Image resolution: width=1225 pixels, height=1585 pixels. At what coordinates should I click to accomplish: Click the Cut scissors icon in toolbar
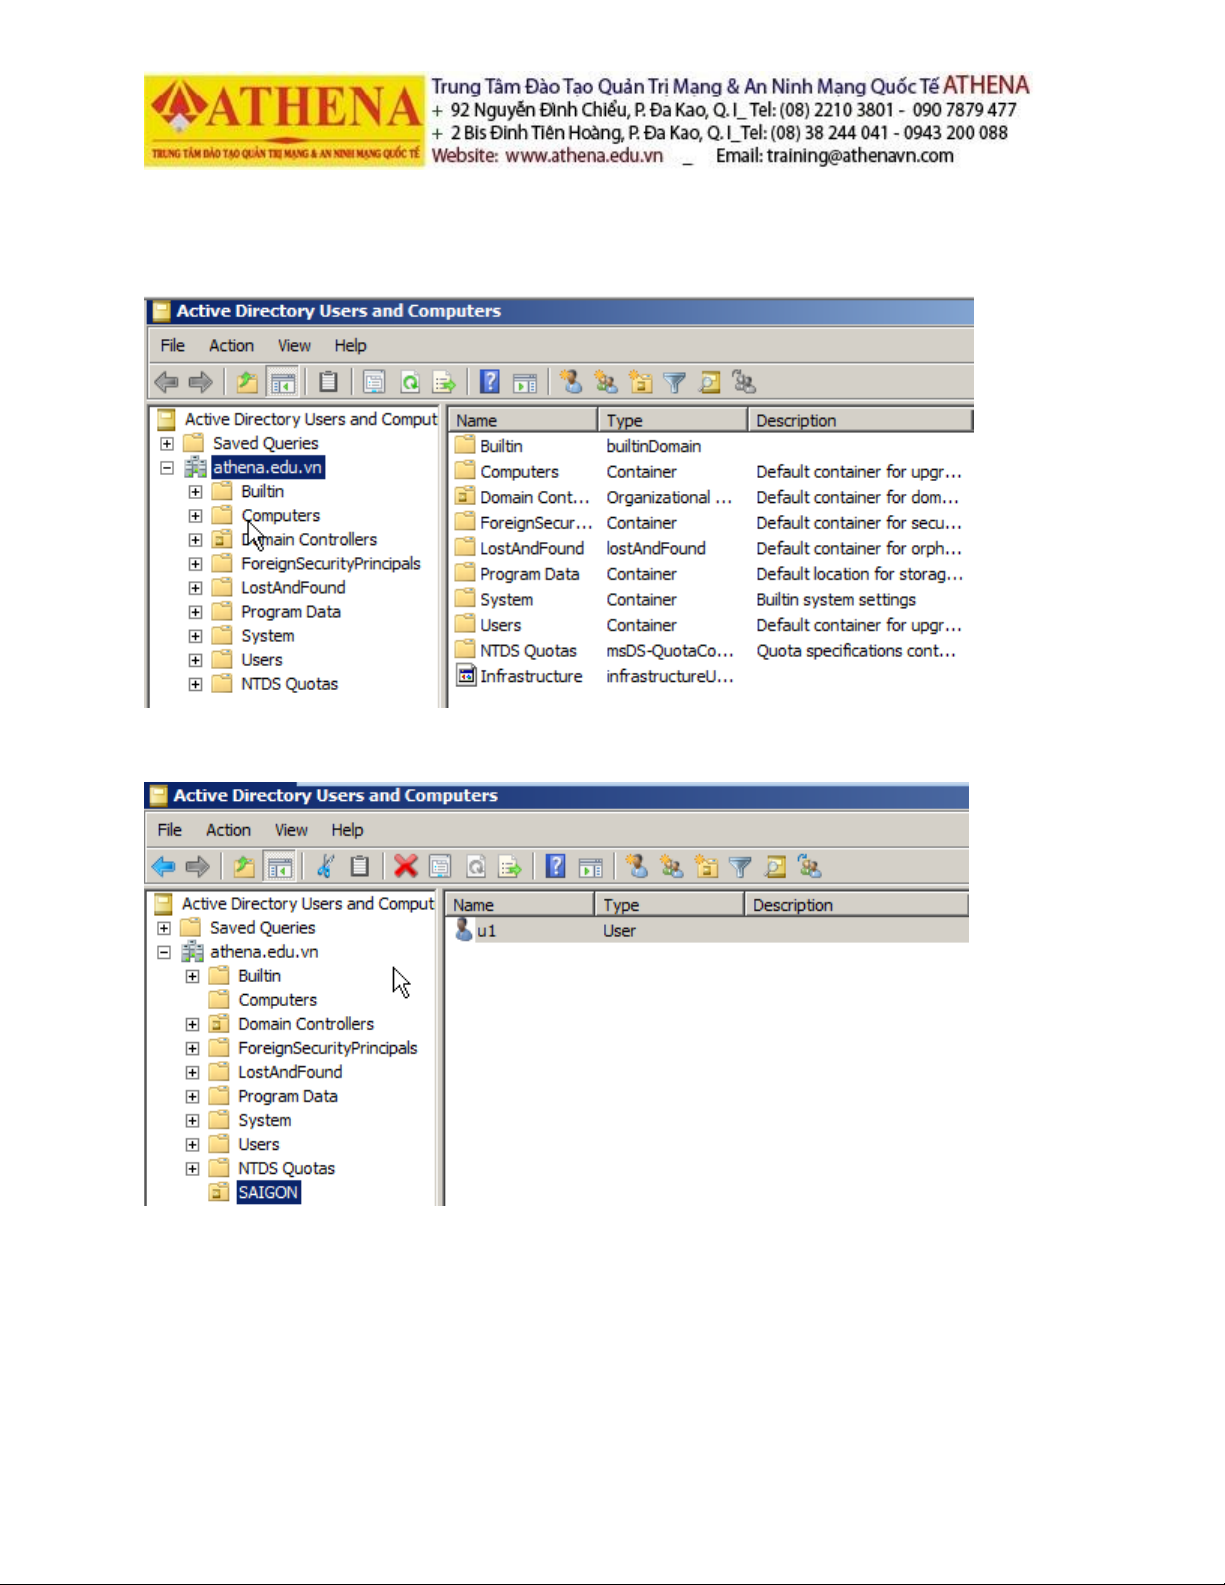(325, 866)
